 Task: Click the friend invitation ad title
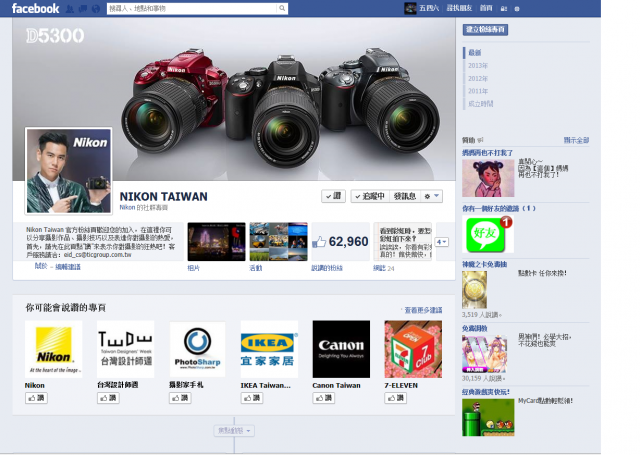click(x=499, y=209)
